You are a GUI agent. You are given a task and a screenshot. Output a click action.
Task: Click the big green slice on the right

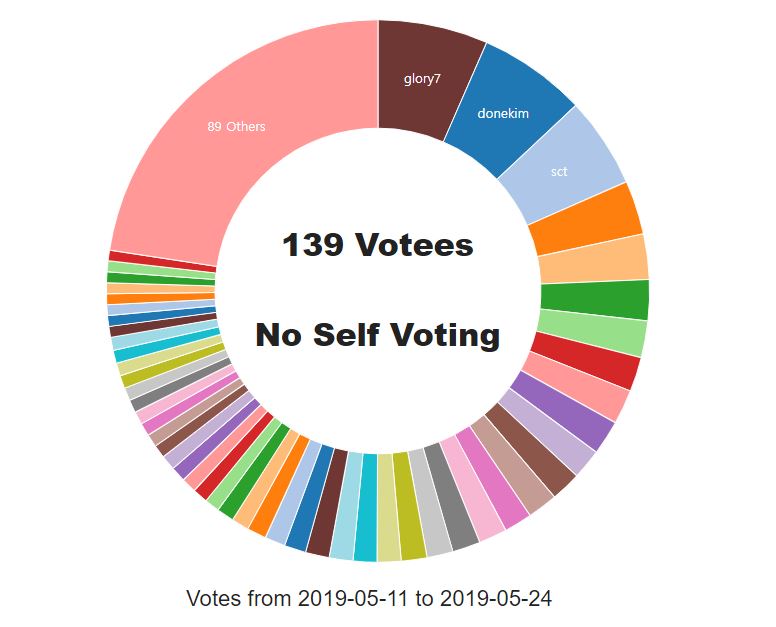pyautogui.click(x=596, y=300)
